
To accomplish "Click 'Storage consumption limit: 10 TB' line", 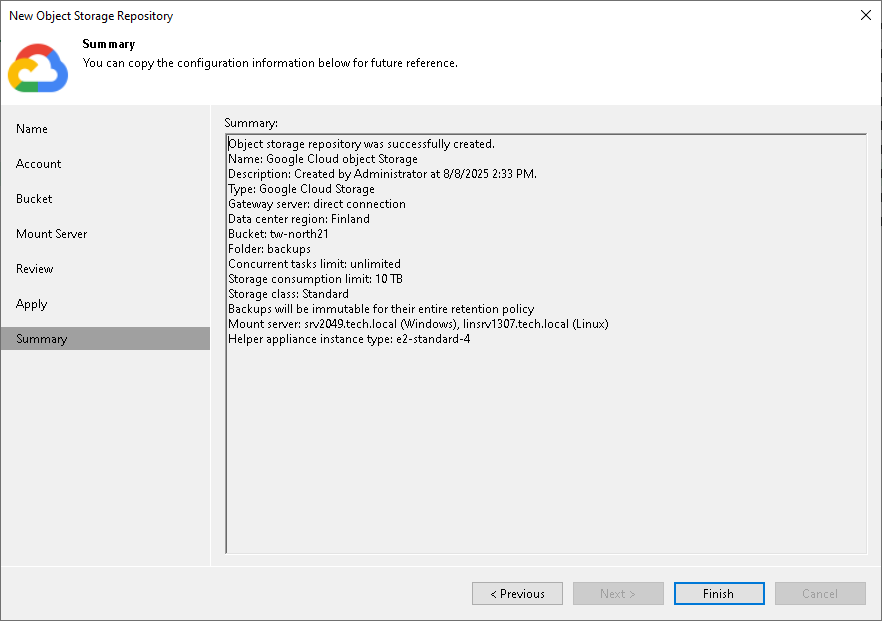I will click(x=315, y=279).
